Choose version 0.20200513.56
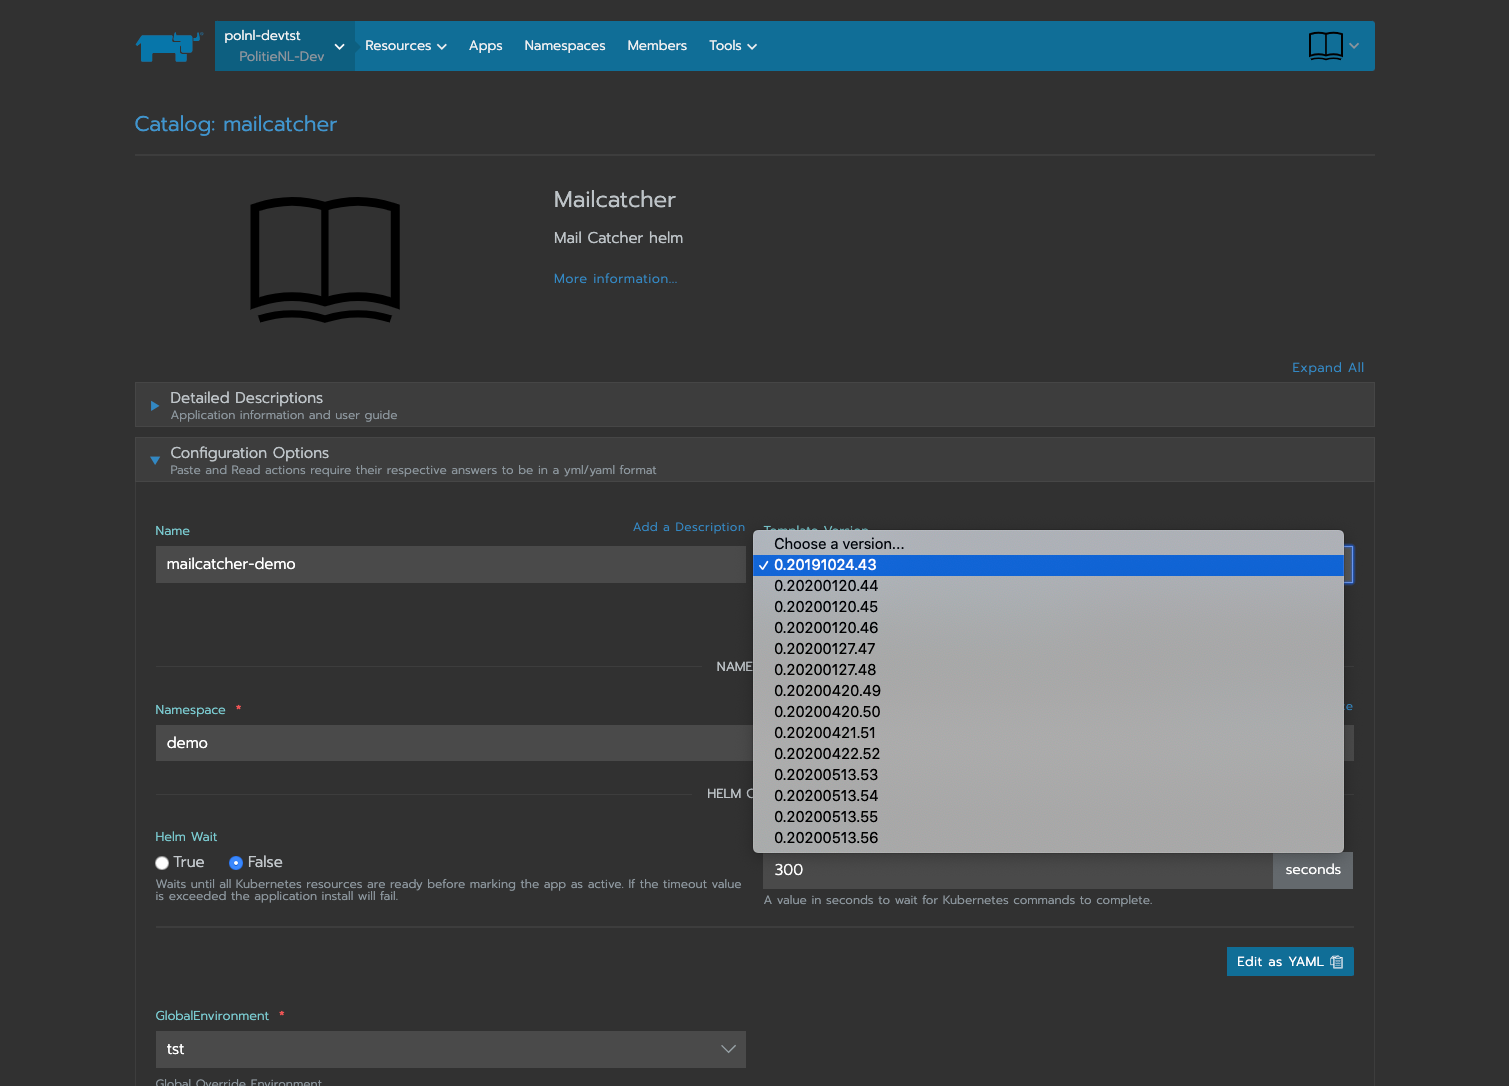Image resolution: width=1509 pixels, height=1086 pixels. (x=1048, y=838)
